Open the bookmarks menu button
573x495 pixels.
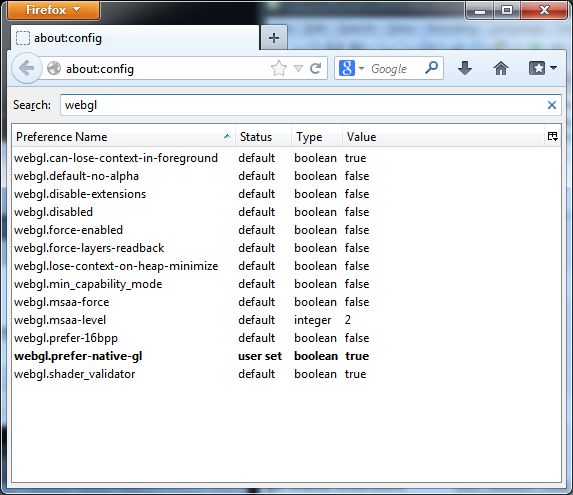543,68
